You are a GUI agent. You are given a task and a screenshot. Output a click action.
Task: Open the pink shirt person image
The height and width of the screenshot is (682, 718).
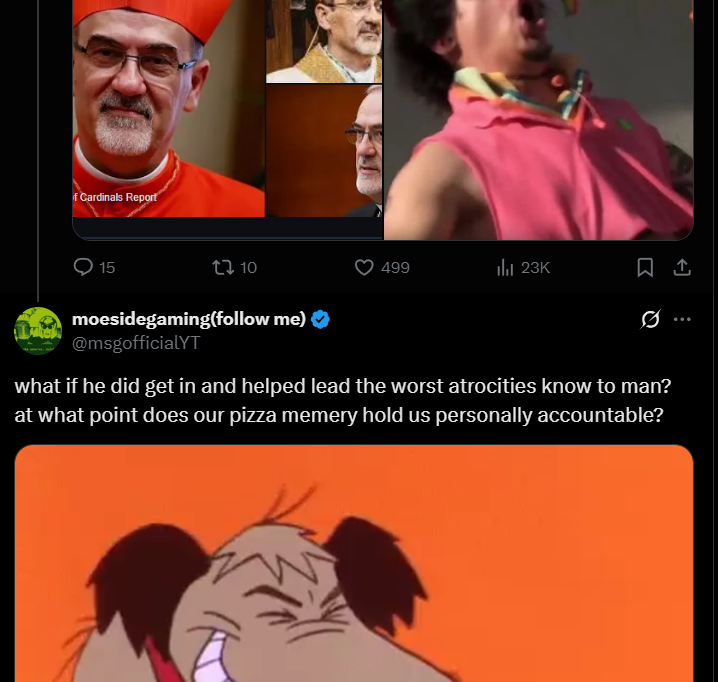point(538,120)
